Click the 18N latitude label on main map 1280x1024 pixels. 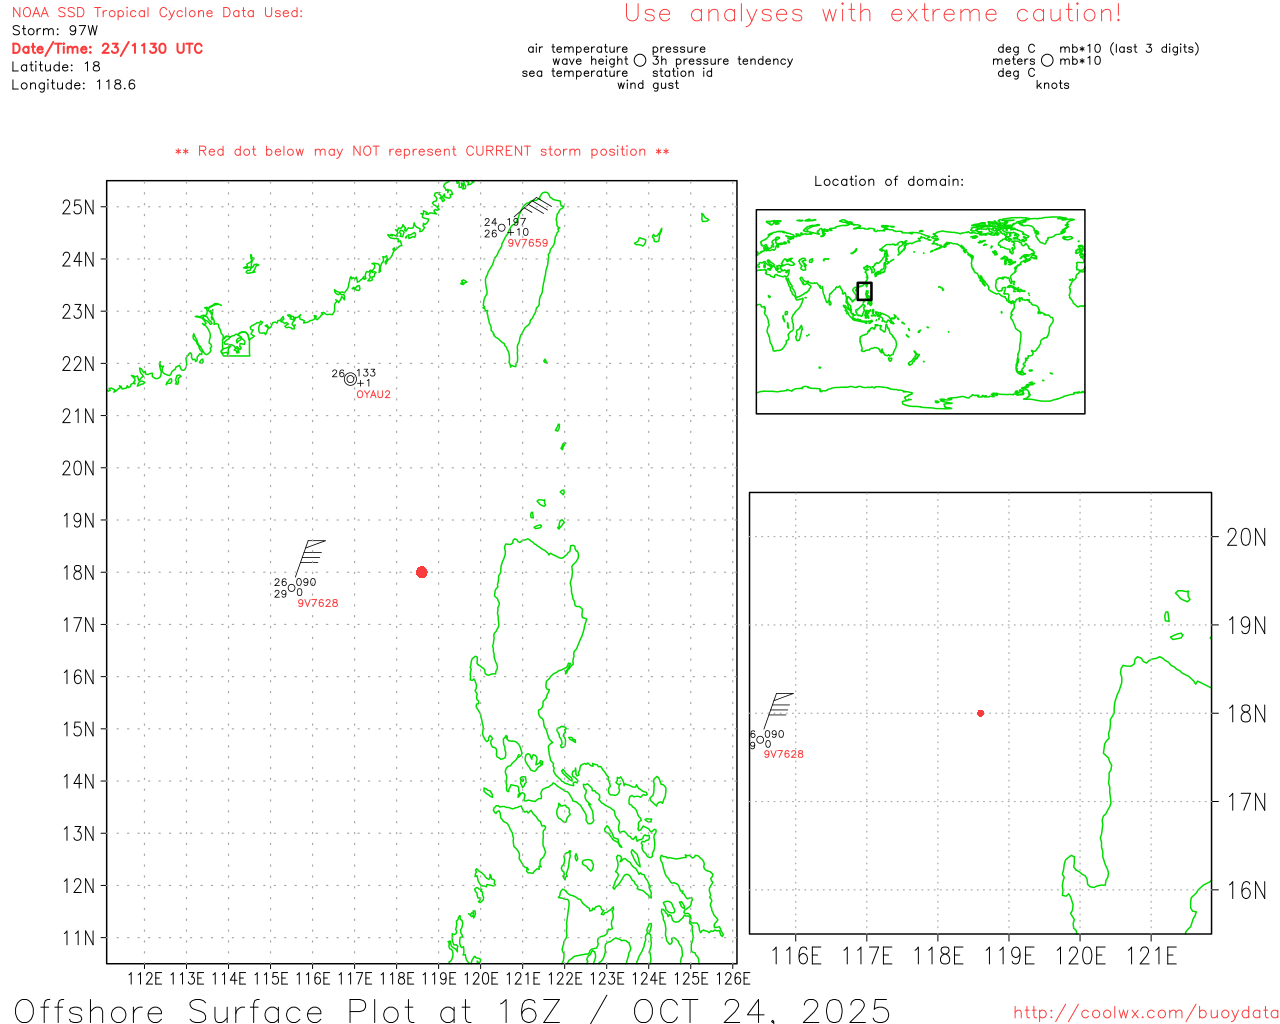pos(78,573)
